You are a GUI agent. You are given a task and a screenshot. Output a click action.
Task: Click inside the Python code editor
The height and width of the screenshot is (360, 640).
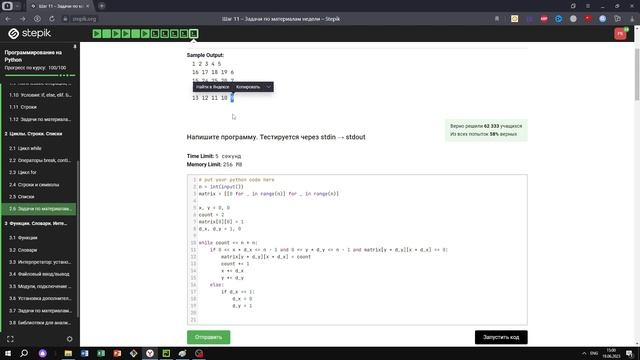tap(357, 249)
